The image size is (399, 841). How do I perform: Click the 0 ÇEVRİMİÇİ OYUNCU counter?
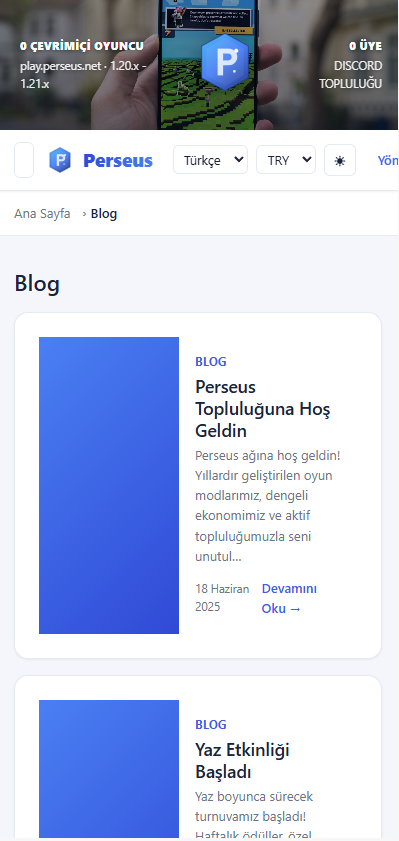point(82,46)
